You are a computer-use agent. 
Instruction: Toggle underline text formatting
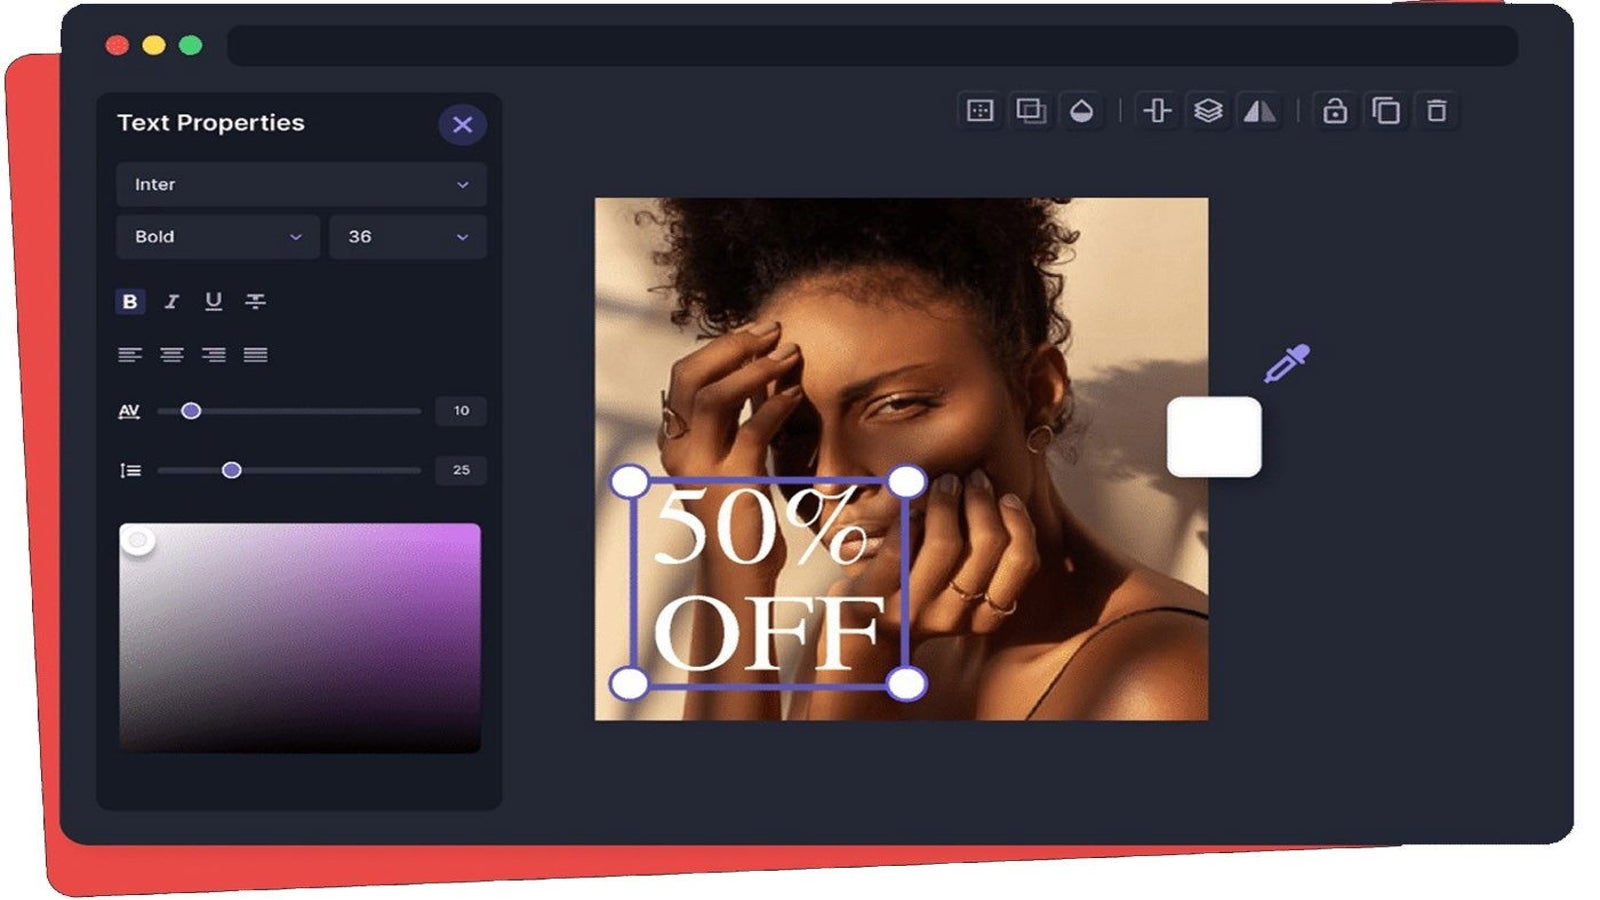(x=213, y=302)
